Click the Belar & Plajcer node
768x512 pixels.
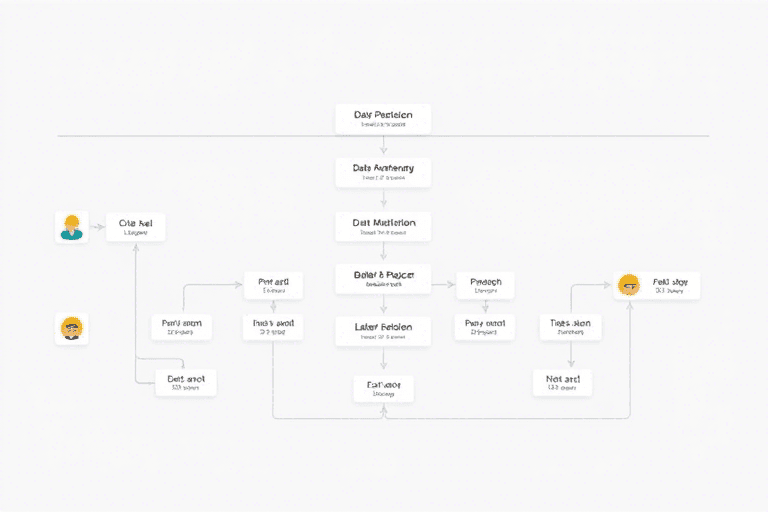[x=383, y=278]
